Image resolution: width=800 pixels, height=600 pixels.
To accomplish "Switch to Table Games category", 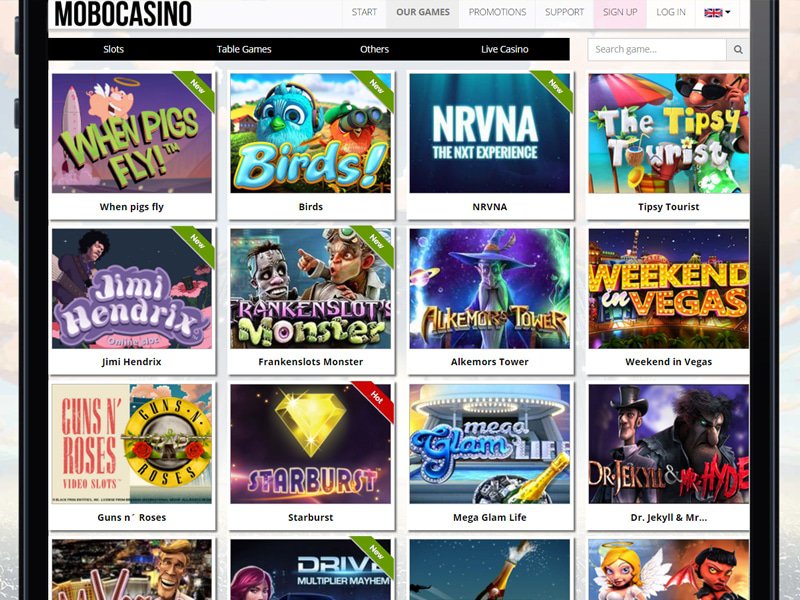I will (x=244, y=49).
